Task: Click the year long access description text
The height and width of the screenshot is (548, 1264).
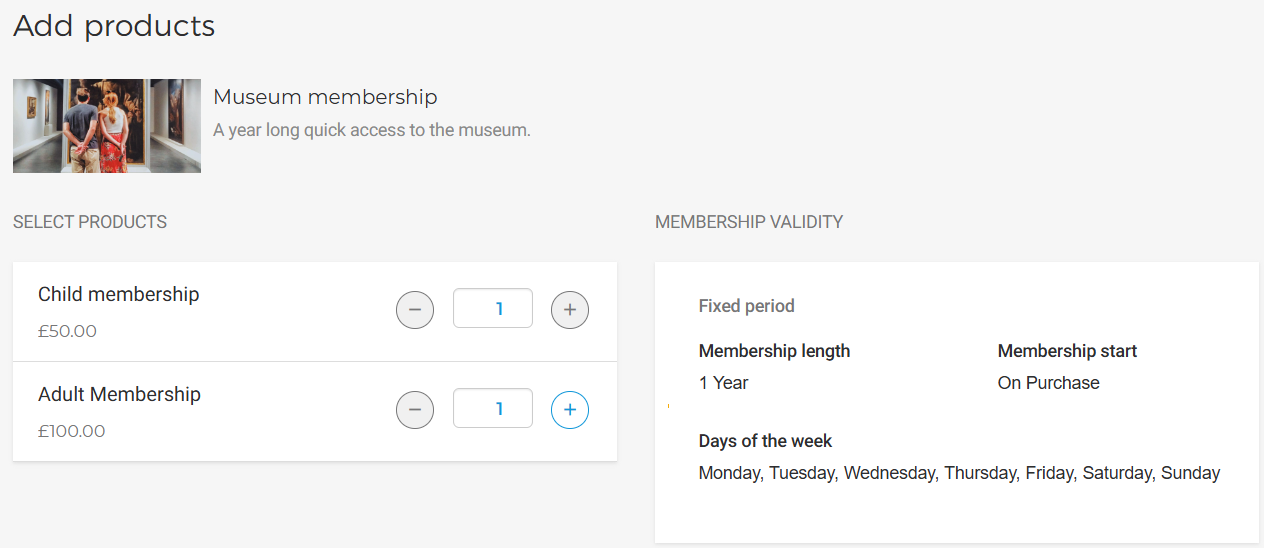Action: pyautogui.click(x=371, y=130)
